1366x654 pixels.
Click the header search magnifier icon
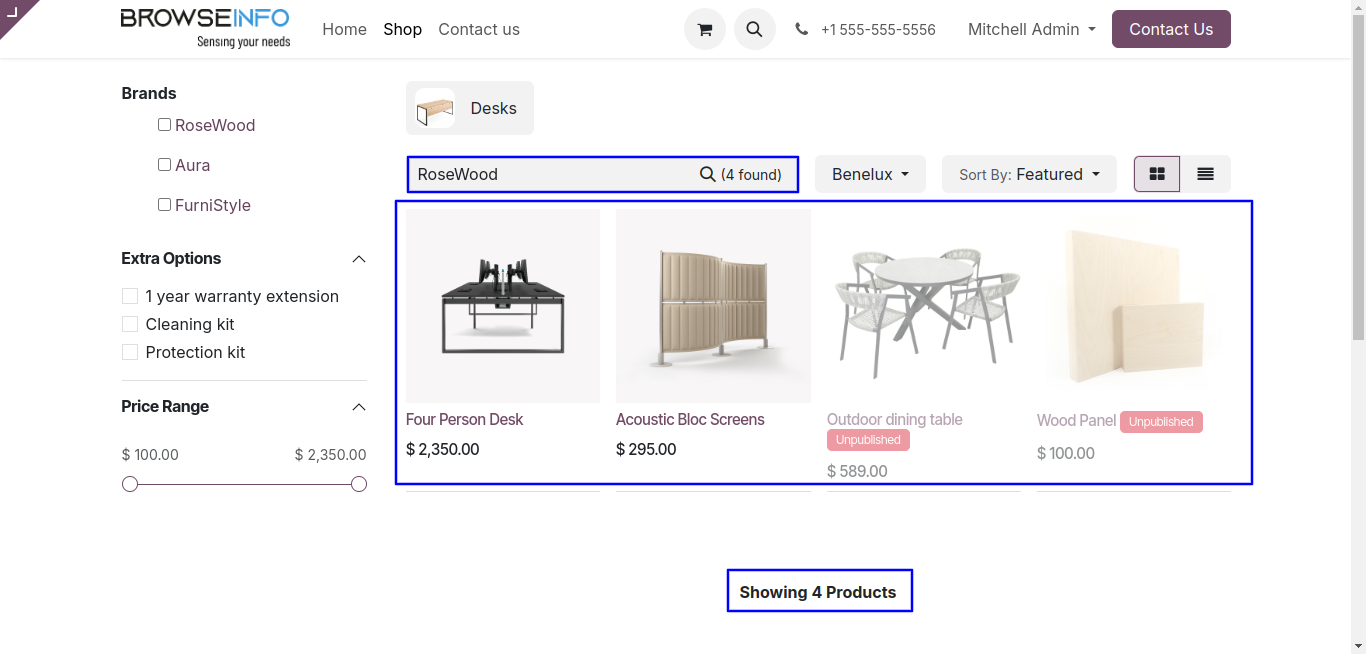[x=754, y=30]
